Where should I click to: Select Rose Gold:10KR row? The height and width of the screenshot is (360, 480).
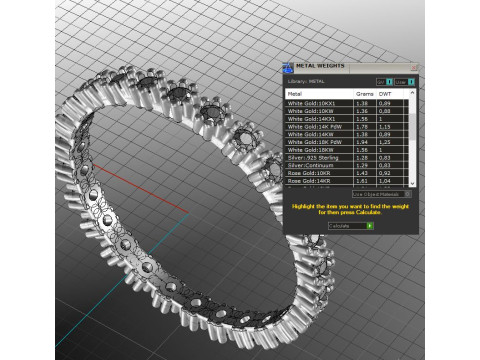coord(347,173)
